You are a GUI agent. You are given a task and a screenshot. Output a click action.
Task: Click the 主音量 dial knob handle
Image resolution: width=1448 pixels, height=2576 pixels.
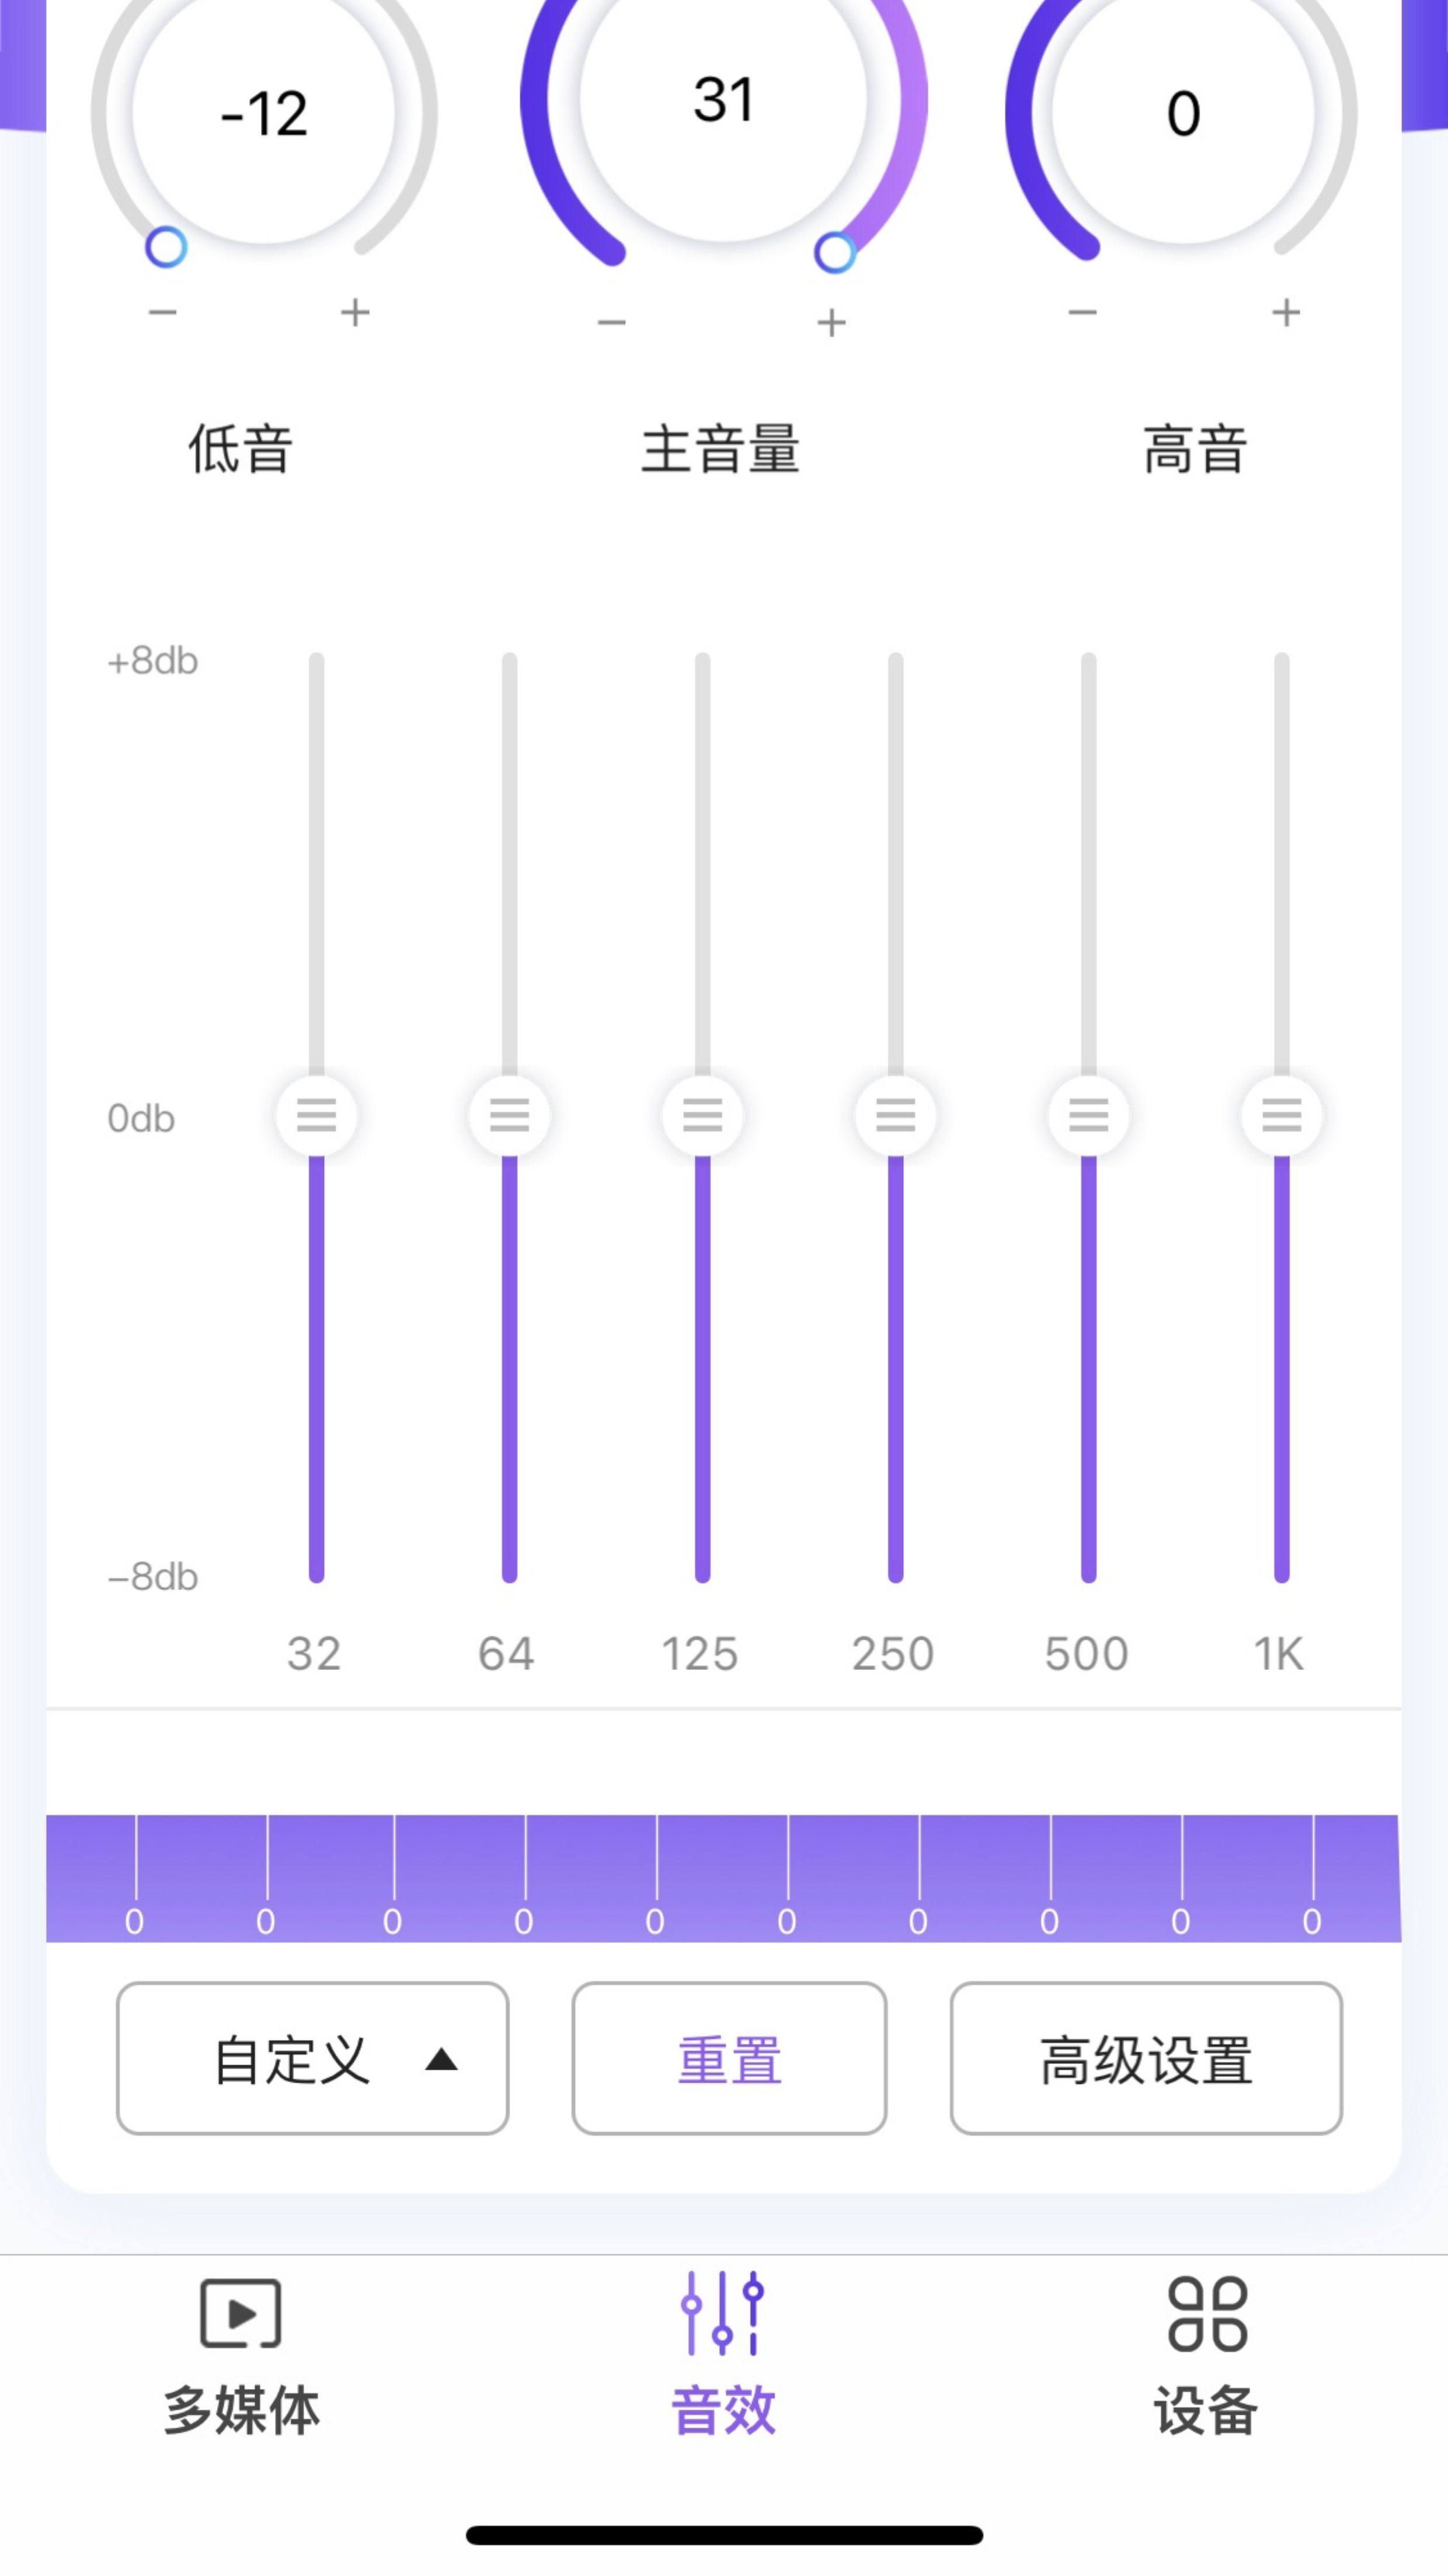[x=835, y=253]
